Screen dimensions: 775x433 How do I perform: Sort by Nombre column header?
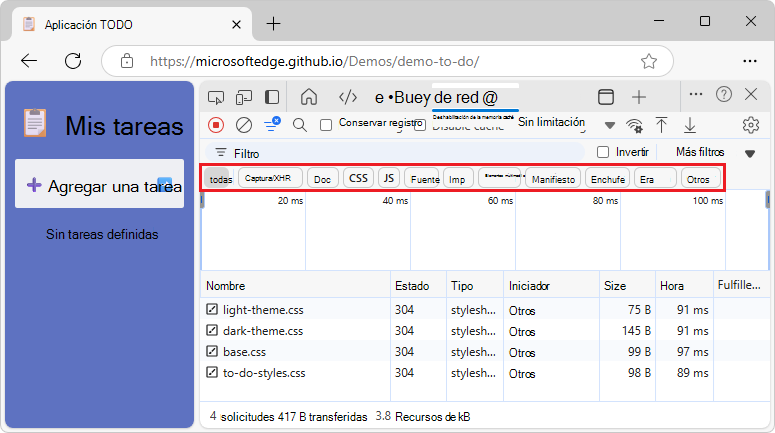295,285
